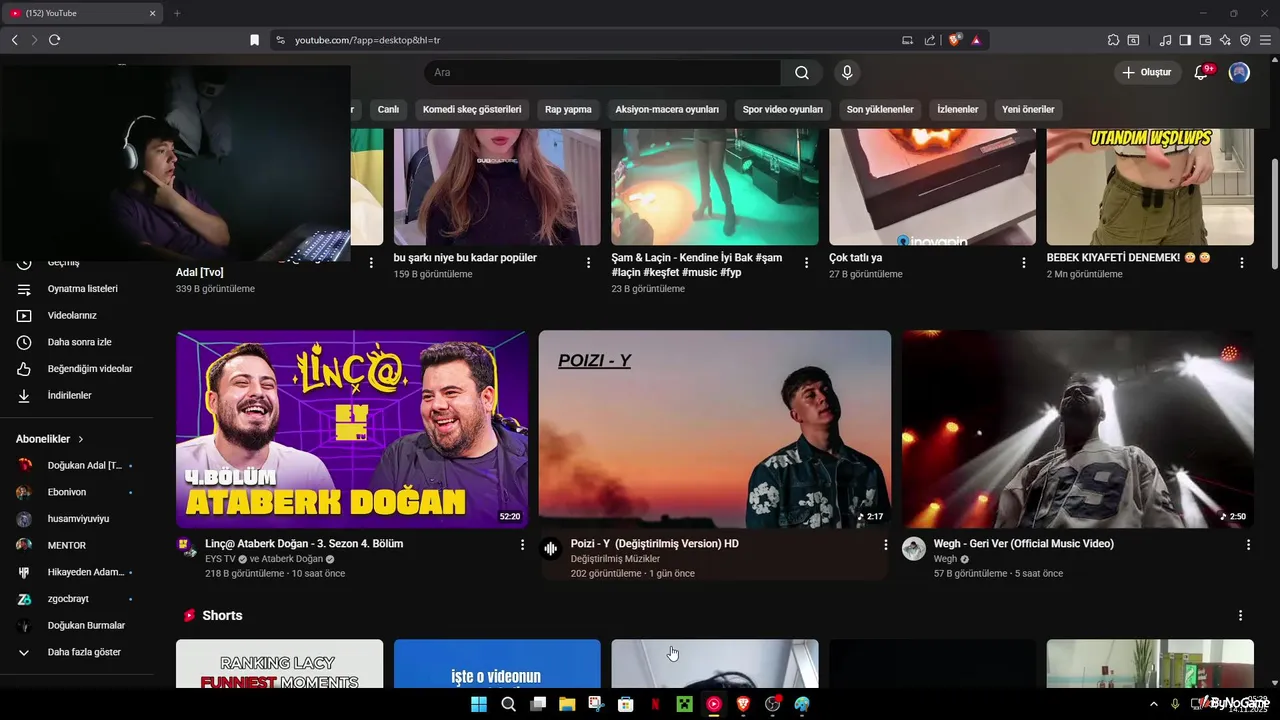Open options for Wegh - Geri Ver video
The width and height of the screenshot is (1280, 720).
click(x=1248, y=545)
